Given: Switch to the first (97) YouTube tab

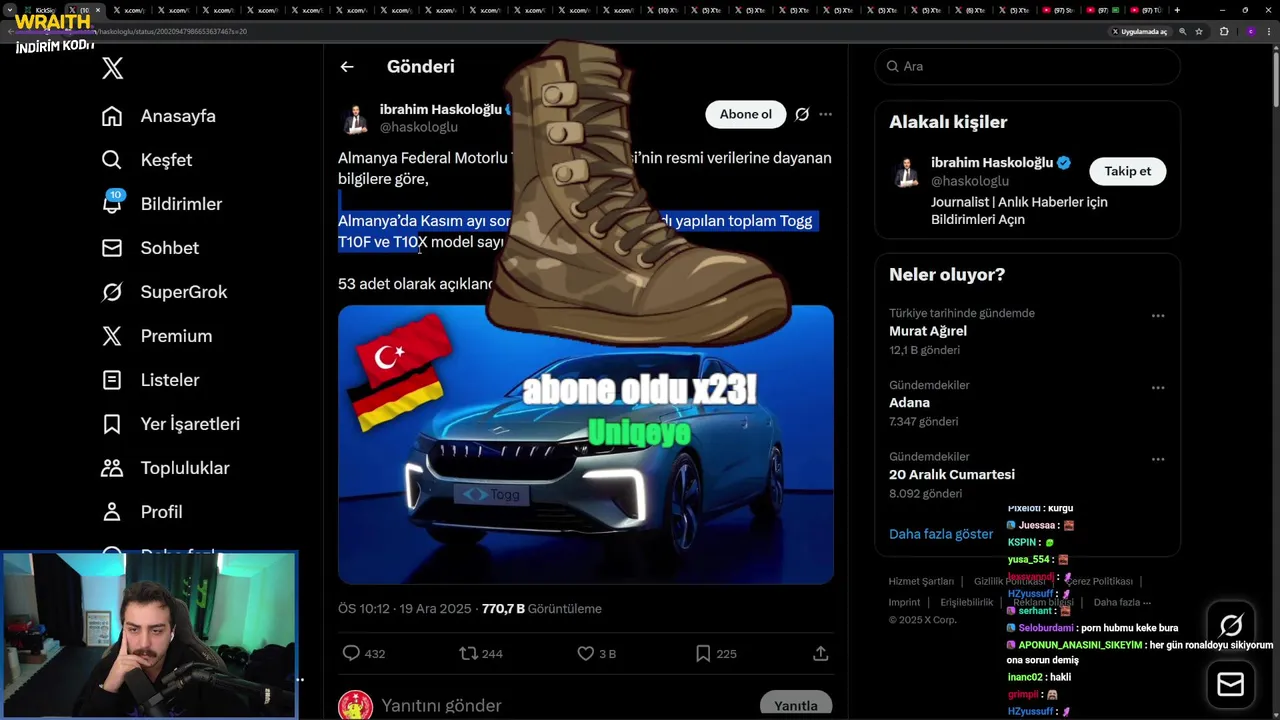Looking at the screenshot, I should [x=1057, y=10].
